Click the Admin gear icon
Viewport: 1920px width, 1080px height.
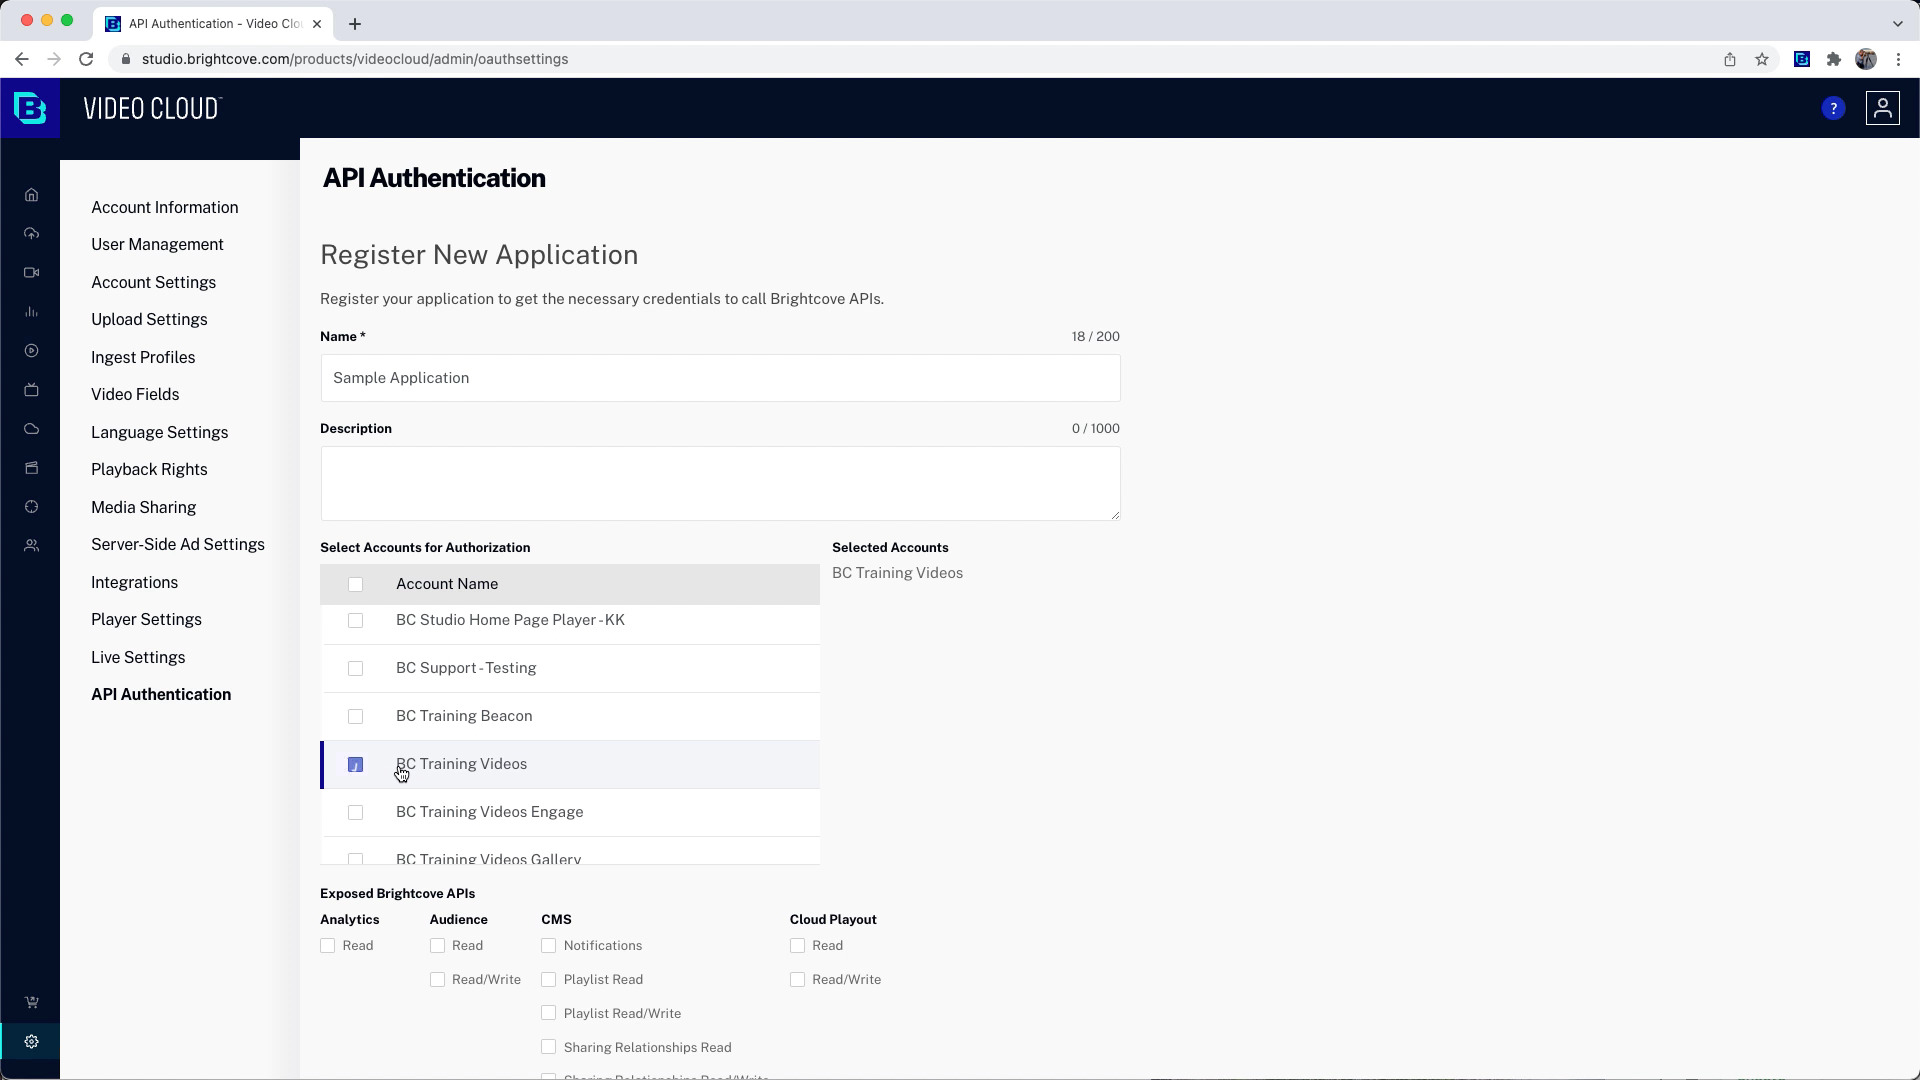pos(32,1042)
